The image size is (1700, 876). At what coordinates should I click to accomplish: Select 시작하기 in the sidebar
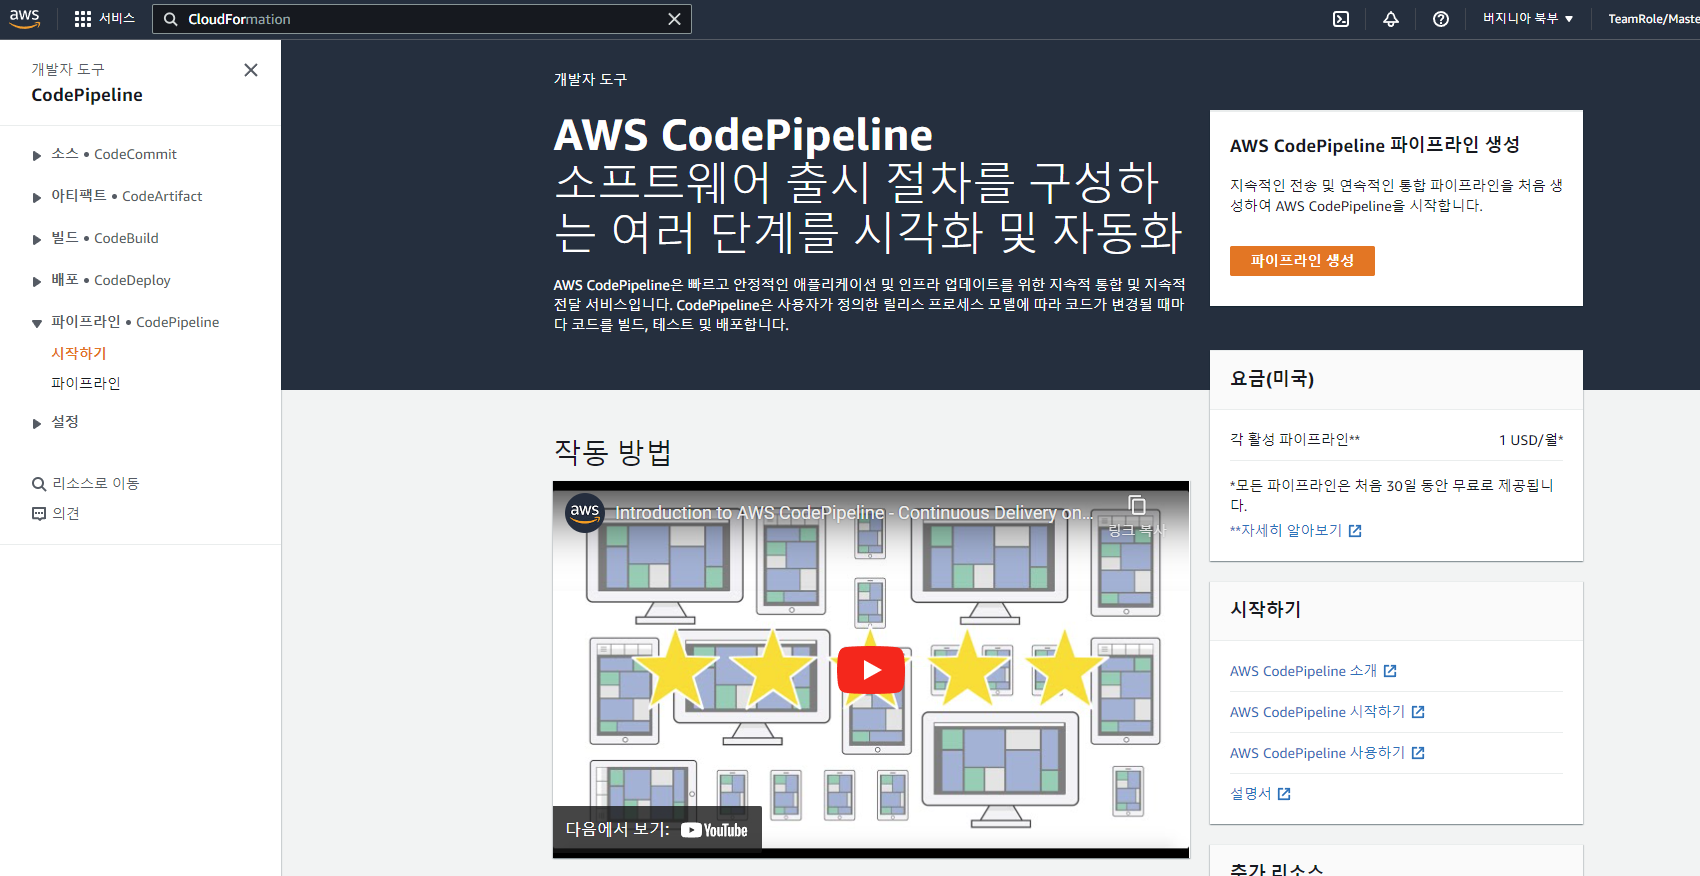coord(79,353)
